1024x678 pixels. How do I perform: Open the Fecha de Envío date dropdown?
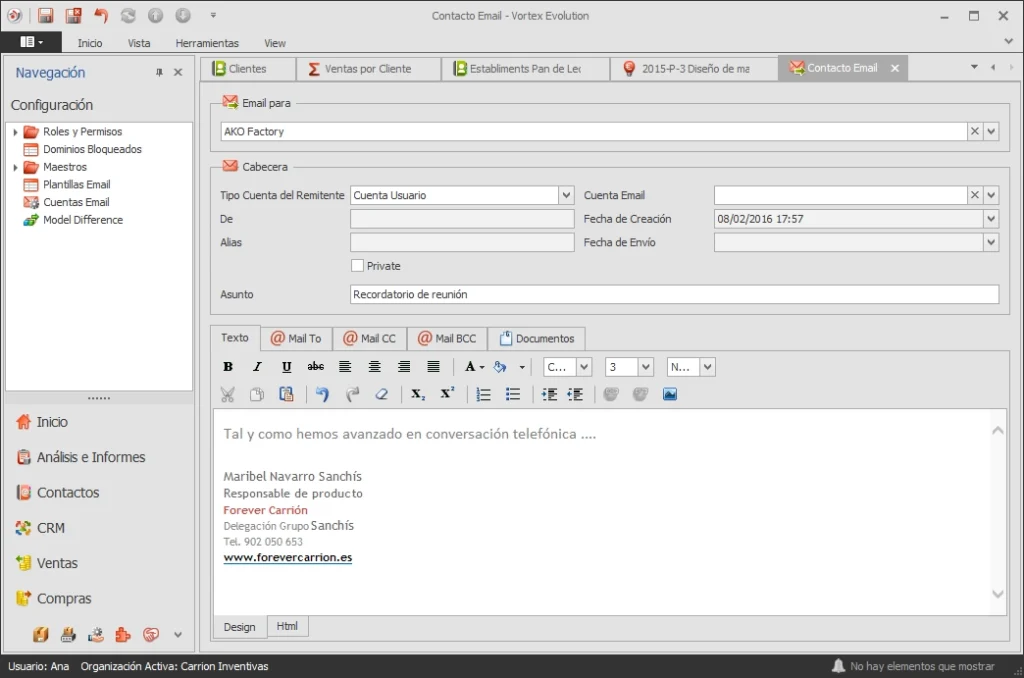click(x=991, y=242)
